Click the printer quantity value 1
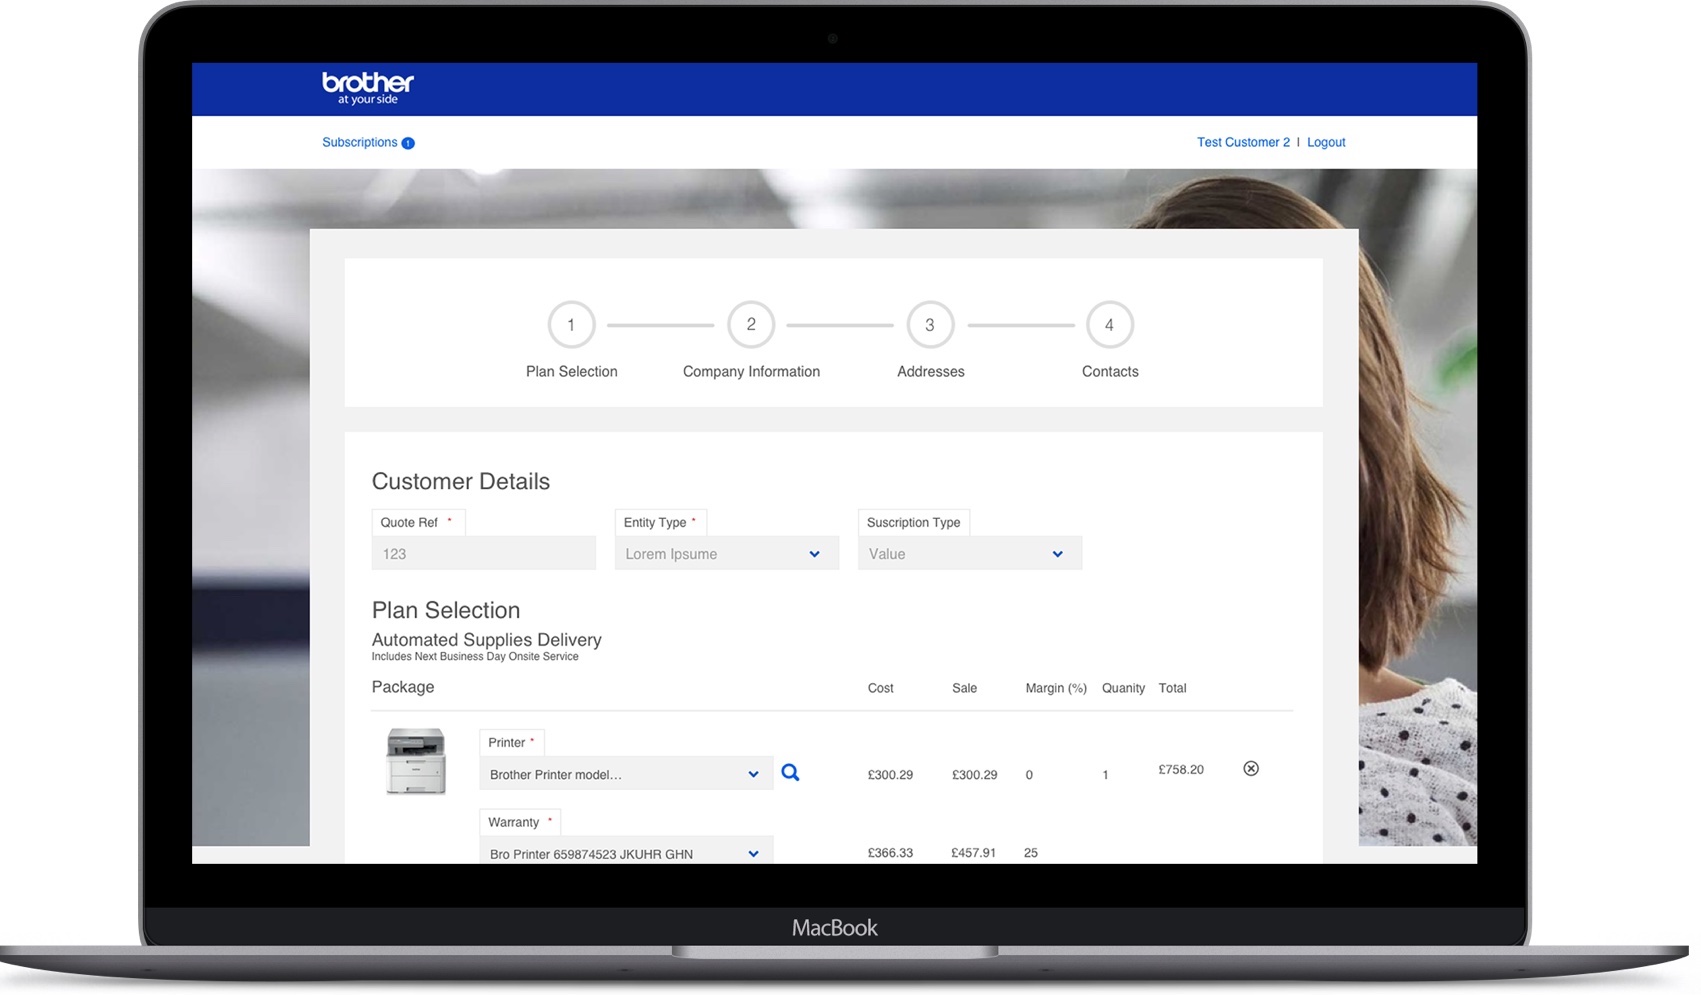1701x995 pixels. [x=1105, y=775]
